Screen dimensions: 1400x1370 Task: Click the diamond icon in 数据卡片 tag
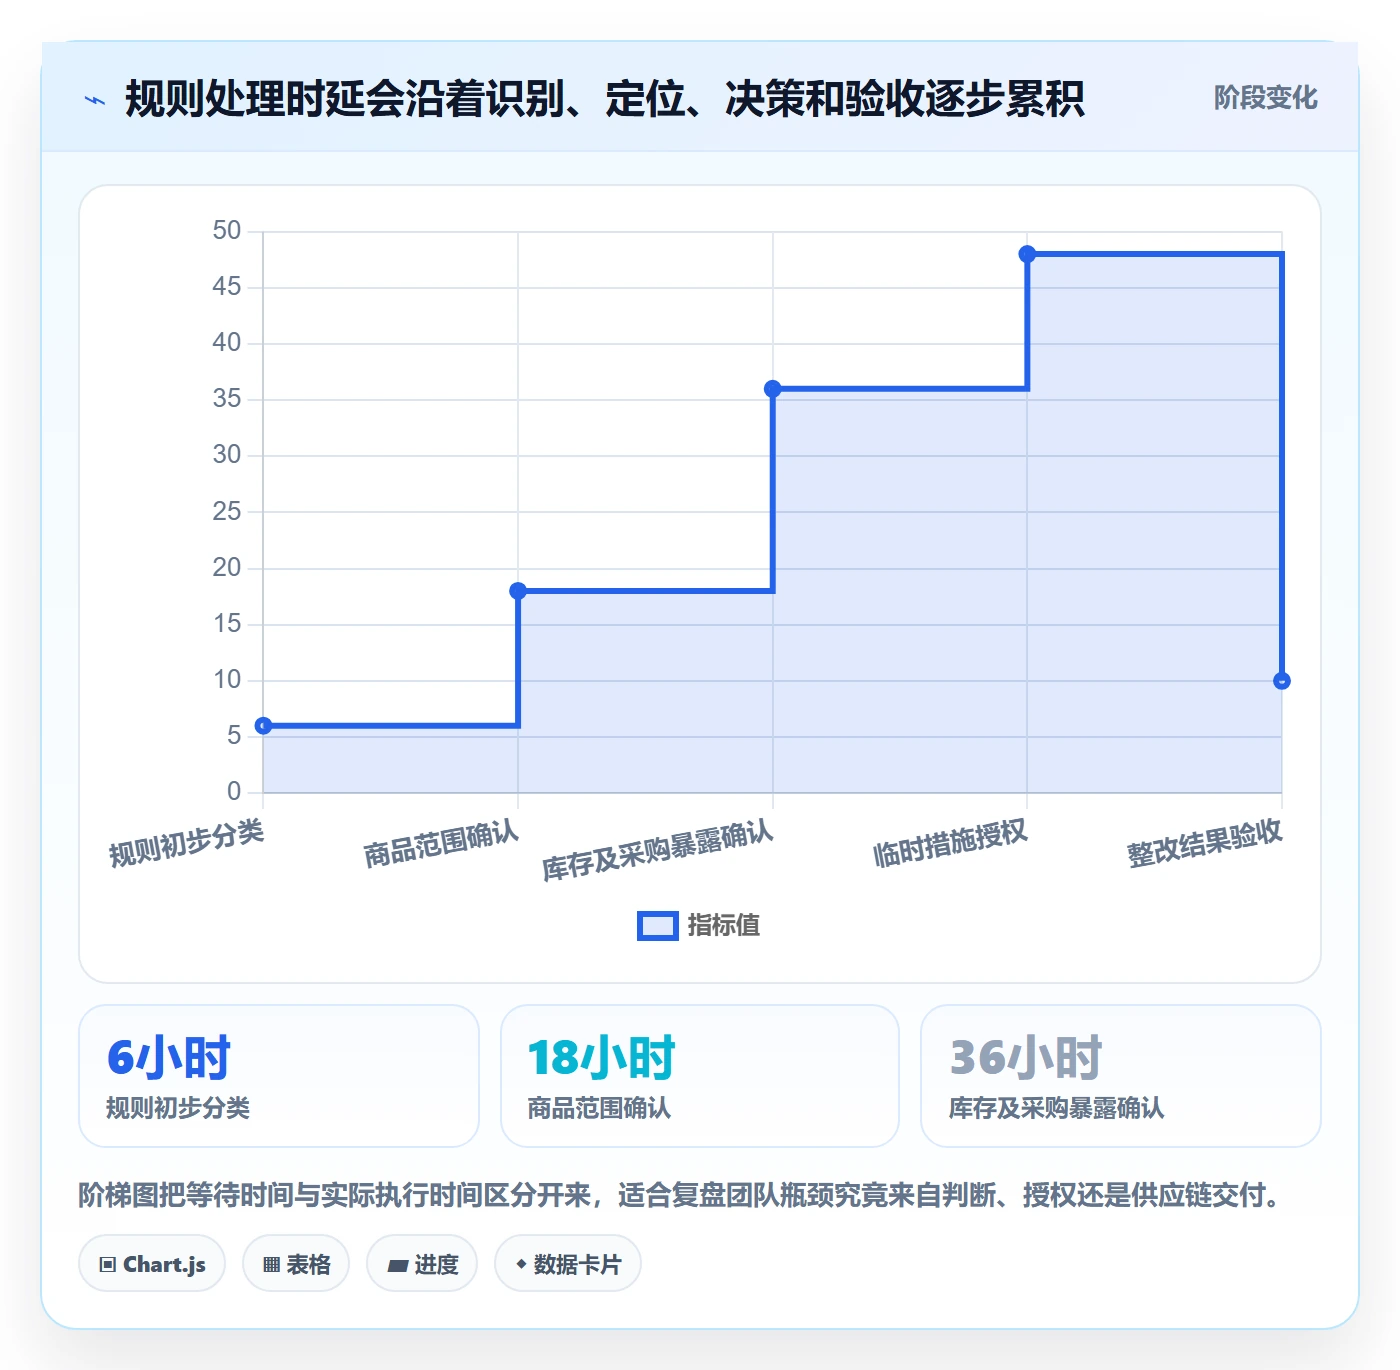(521, 1264)
